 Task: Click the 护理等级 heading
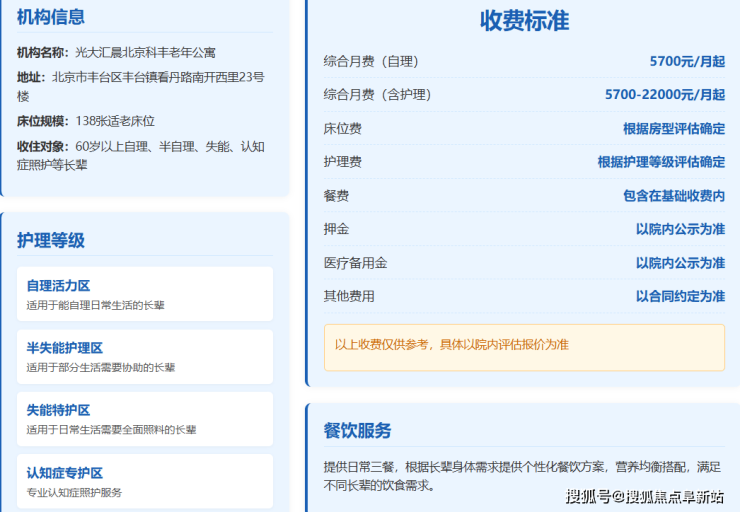pos(50,240)
